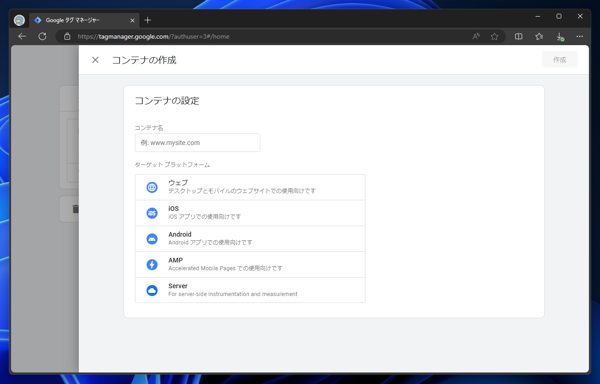Focus the コンテナ名 container name field

coord(197,143)
